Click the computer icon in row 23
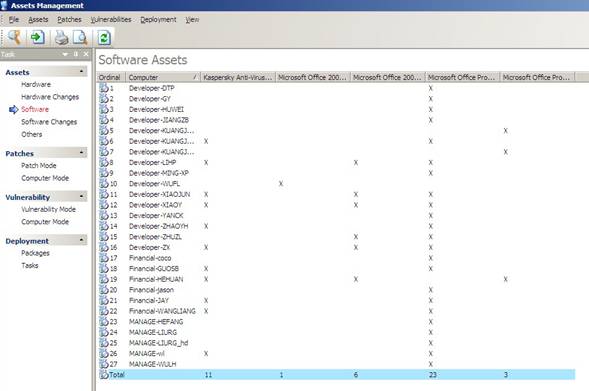The width and height of the screenshot is (589, 391). (104, 322)
